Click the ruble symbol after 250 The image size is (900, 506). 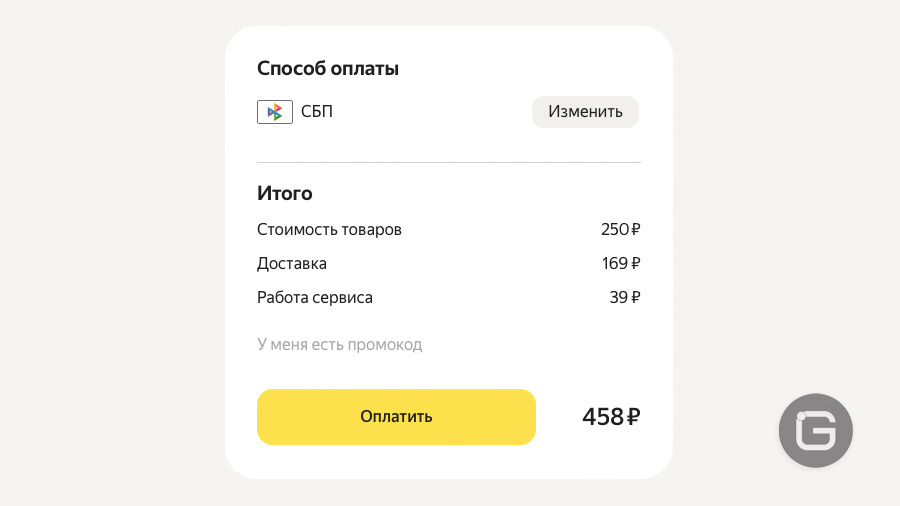click(x=635, y=229)
